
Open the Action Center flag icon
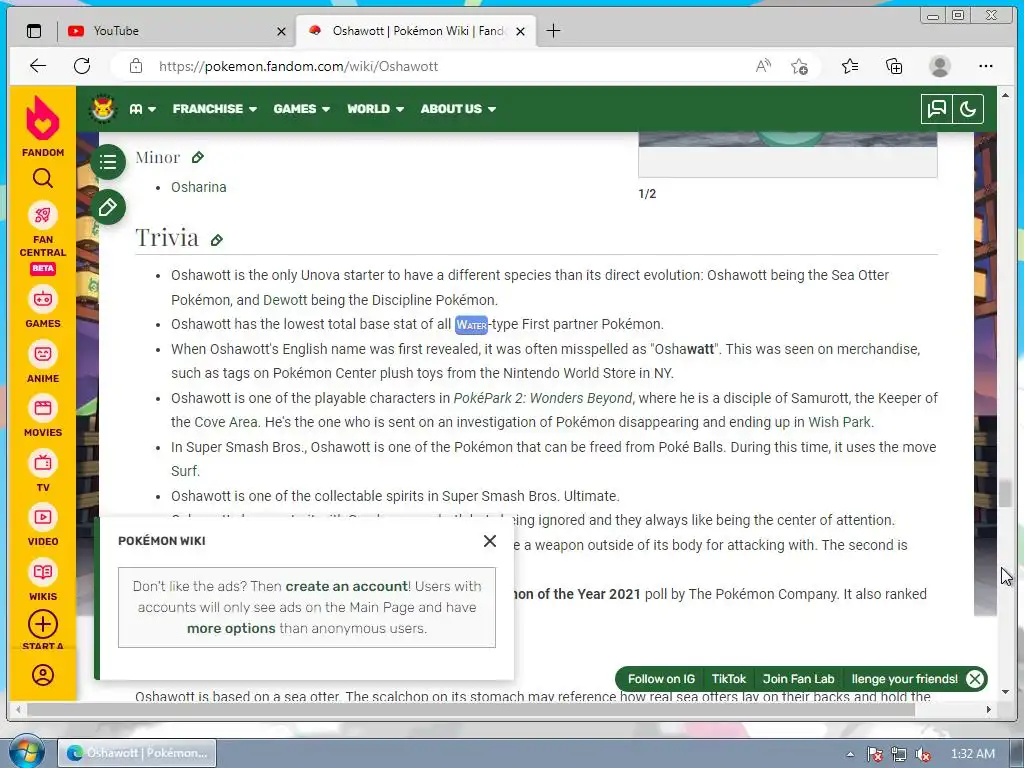[x=874, y=754]
